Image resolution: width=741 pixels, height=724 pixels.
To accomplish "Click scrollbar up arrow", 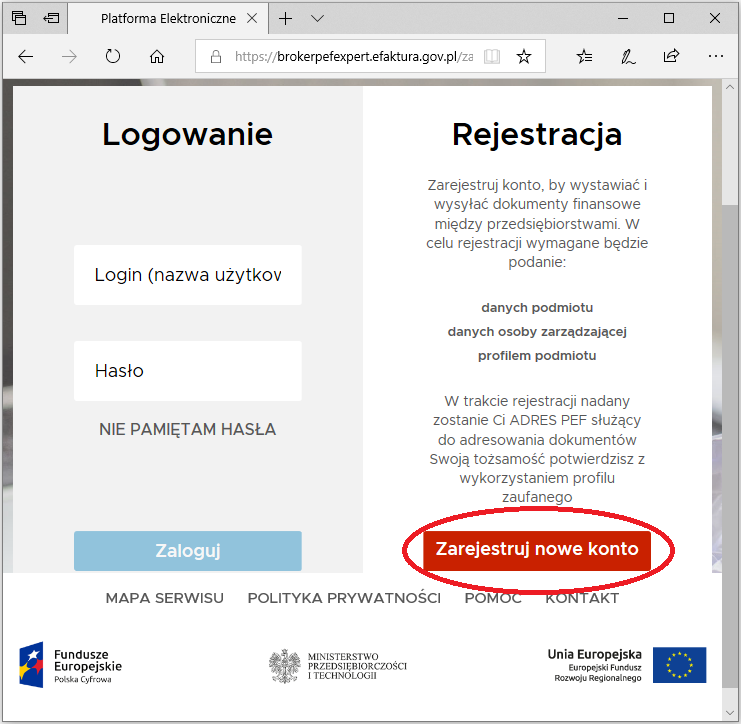I will click(729, 87).
